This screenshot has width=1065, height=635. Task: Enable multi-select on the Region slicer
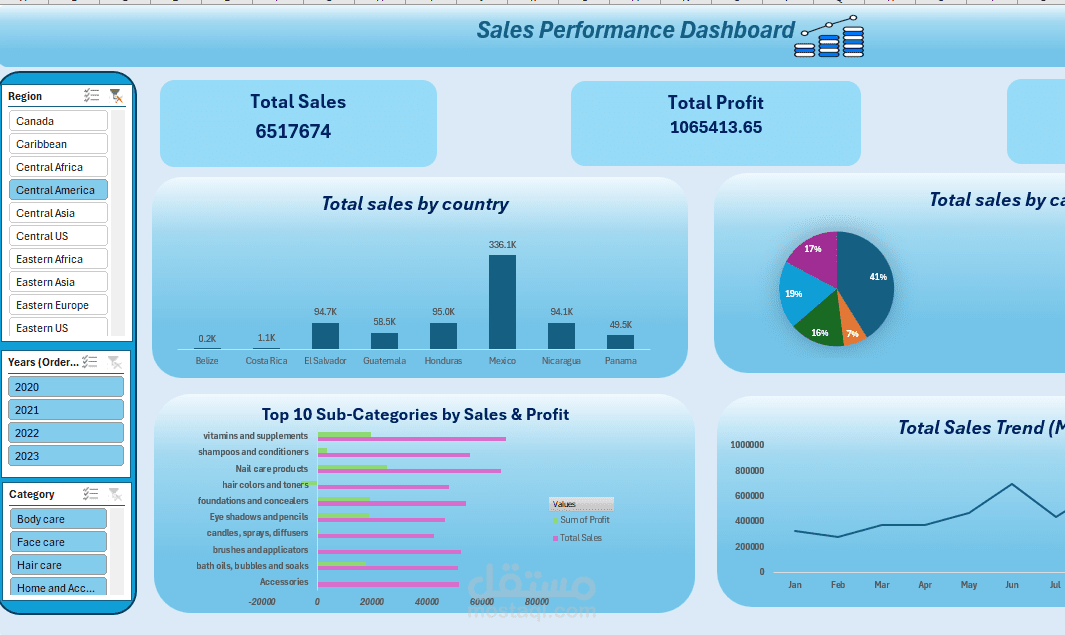tap(91, 95)
